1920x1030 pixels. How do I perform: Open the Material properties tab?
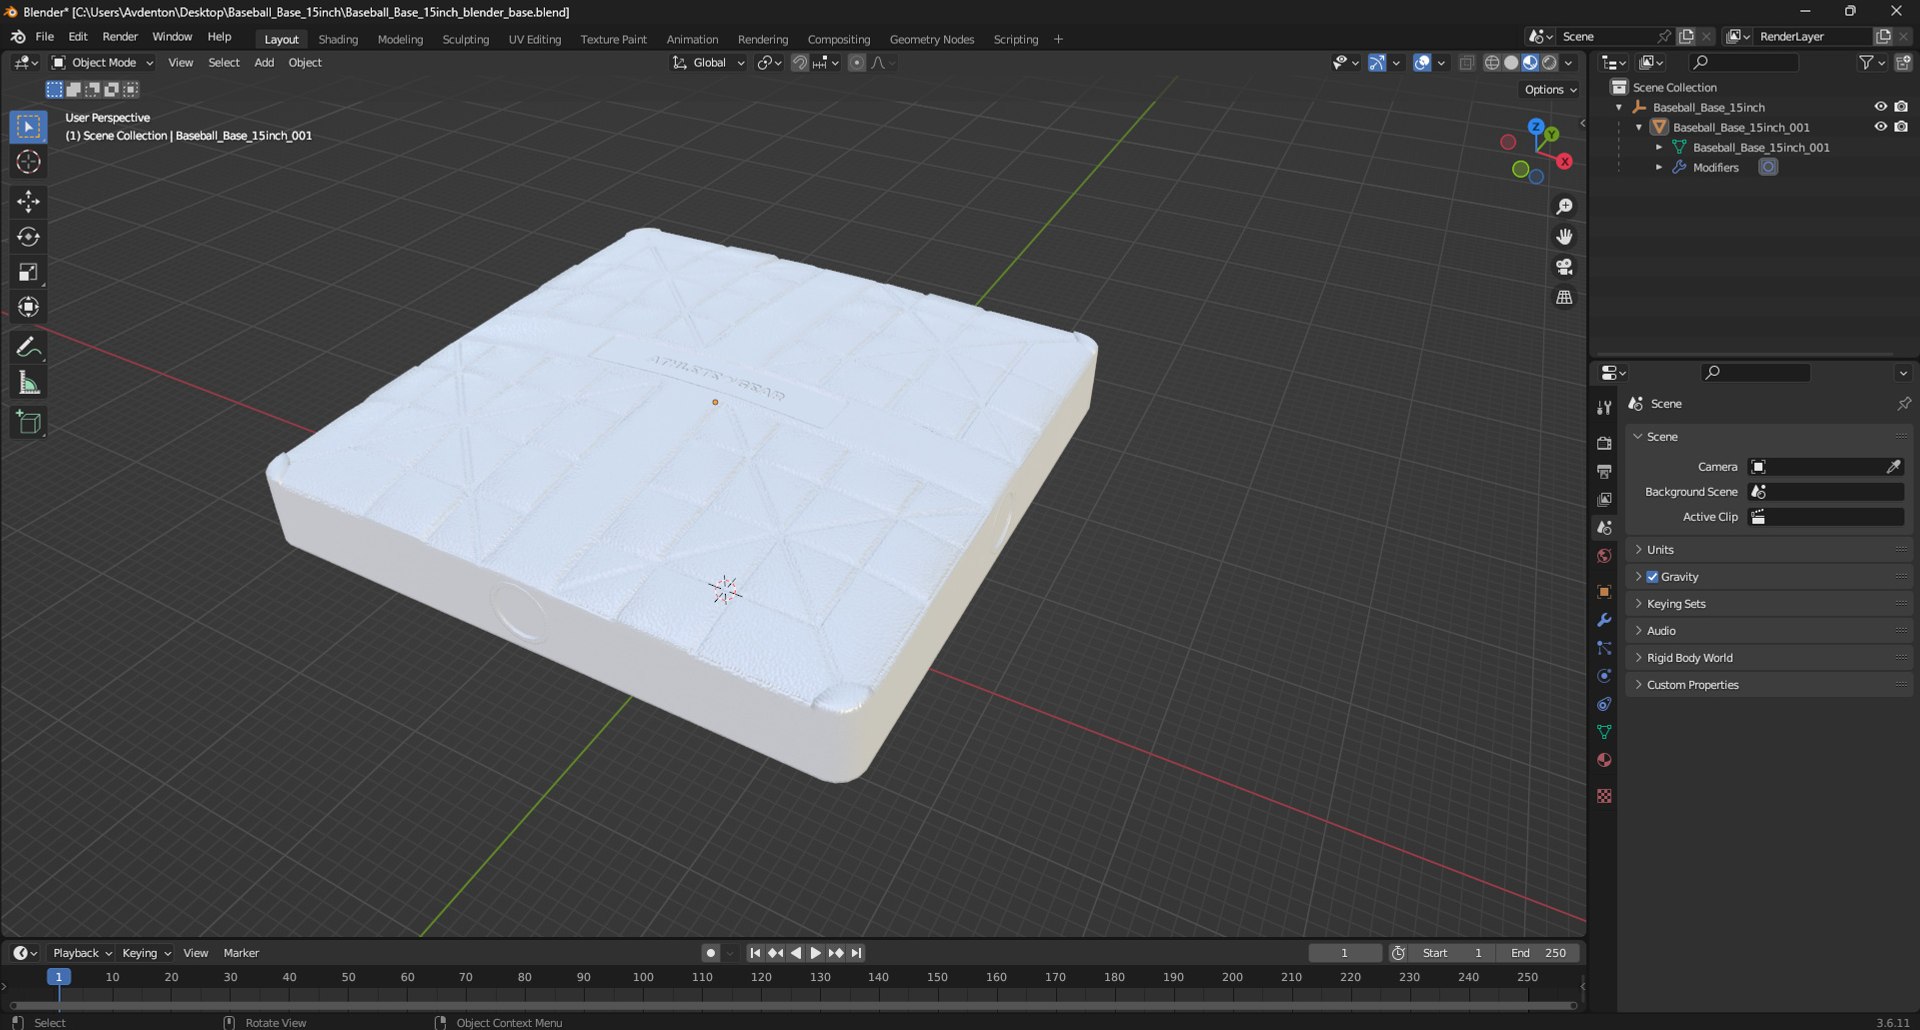tap(1604, 760)
